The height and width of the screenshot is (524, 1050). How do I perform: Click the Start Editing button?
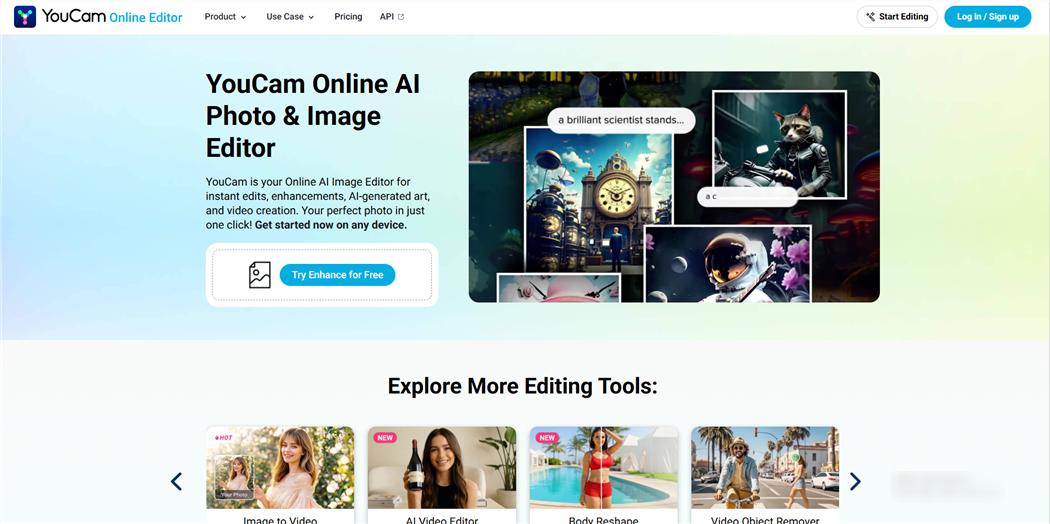tap(897, 17)
